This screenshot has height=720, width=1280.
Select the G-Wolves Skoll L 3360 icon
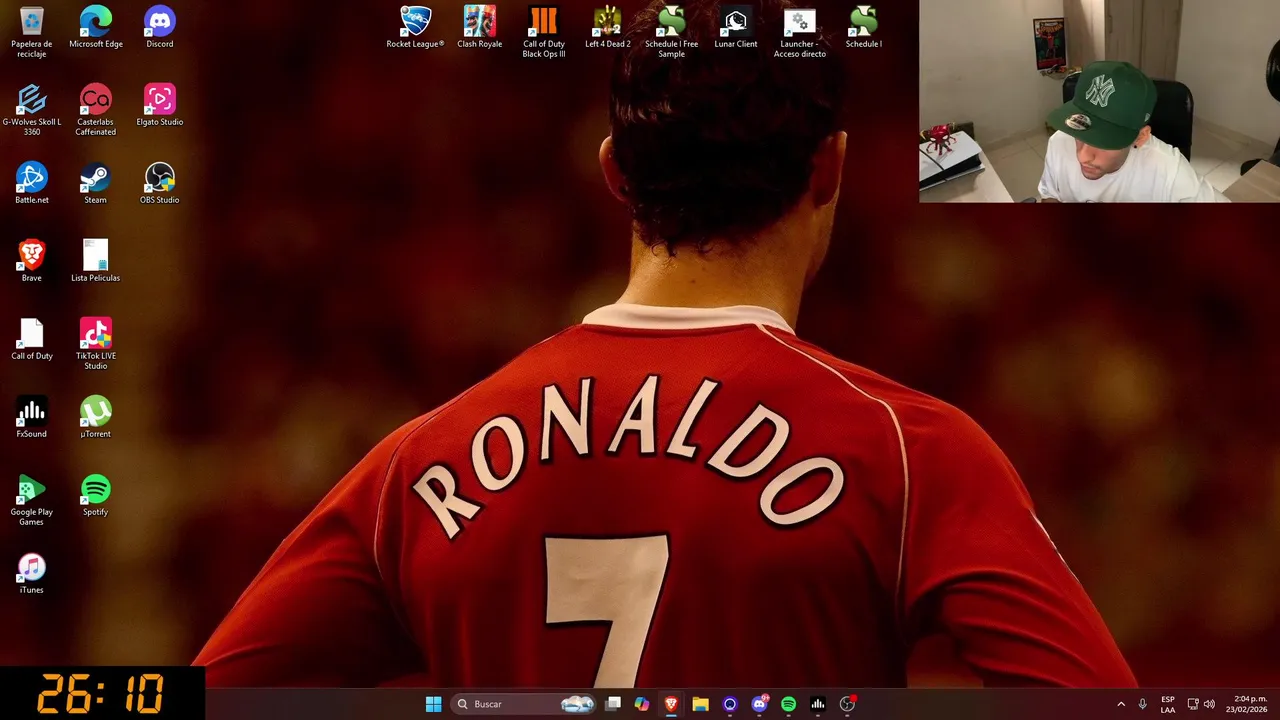point(31,110)
